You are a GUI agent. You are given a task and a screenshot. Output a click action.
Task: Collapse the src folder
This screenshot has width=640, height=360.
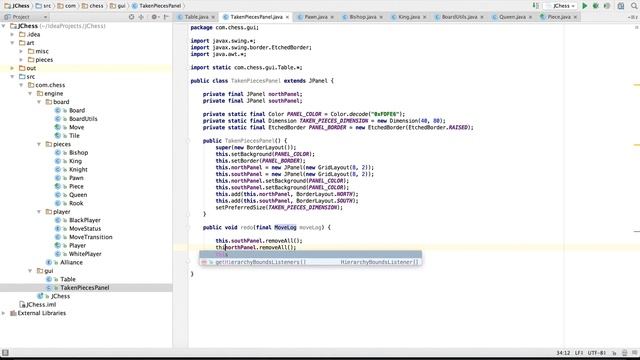coord(13,76)
